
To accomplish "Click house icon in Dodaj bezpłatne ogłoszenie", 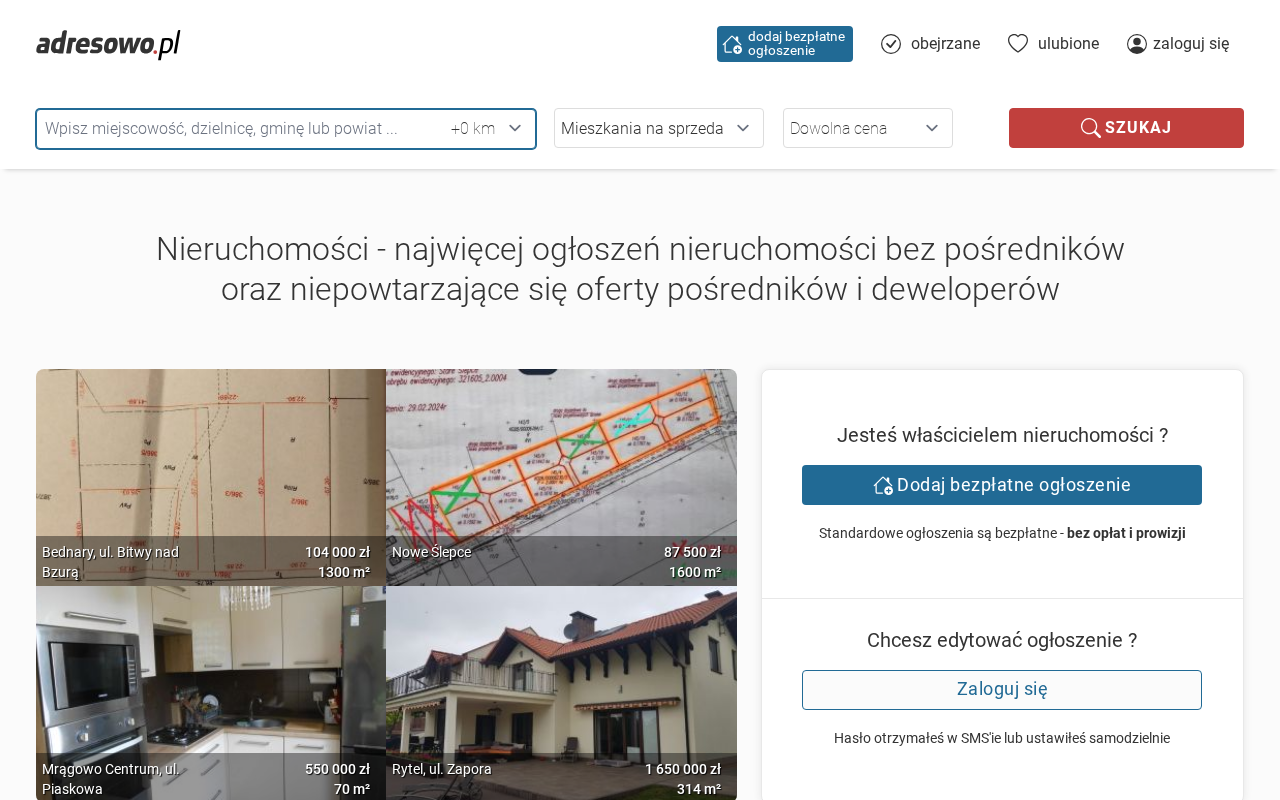I will pyautogui.click(x=883, y=485).
